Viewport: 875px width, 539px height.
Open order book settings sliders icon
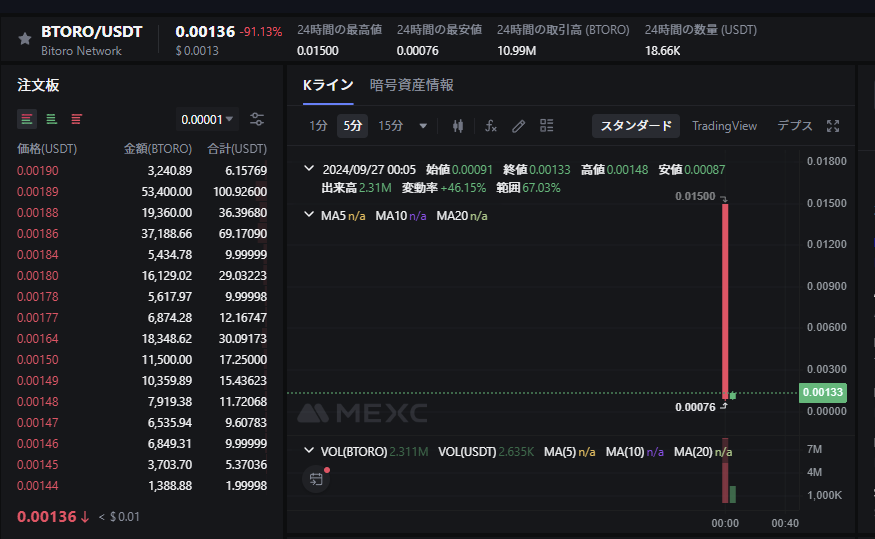[257, 119]
